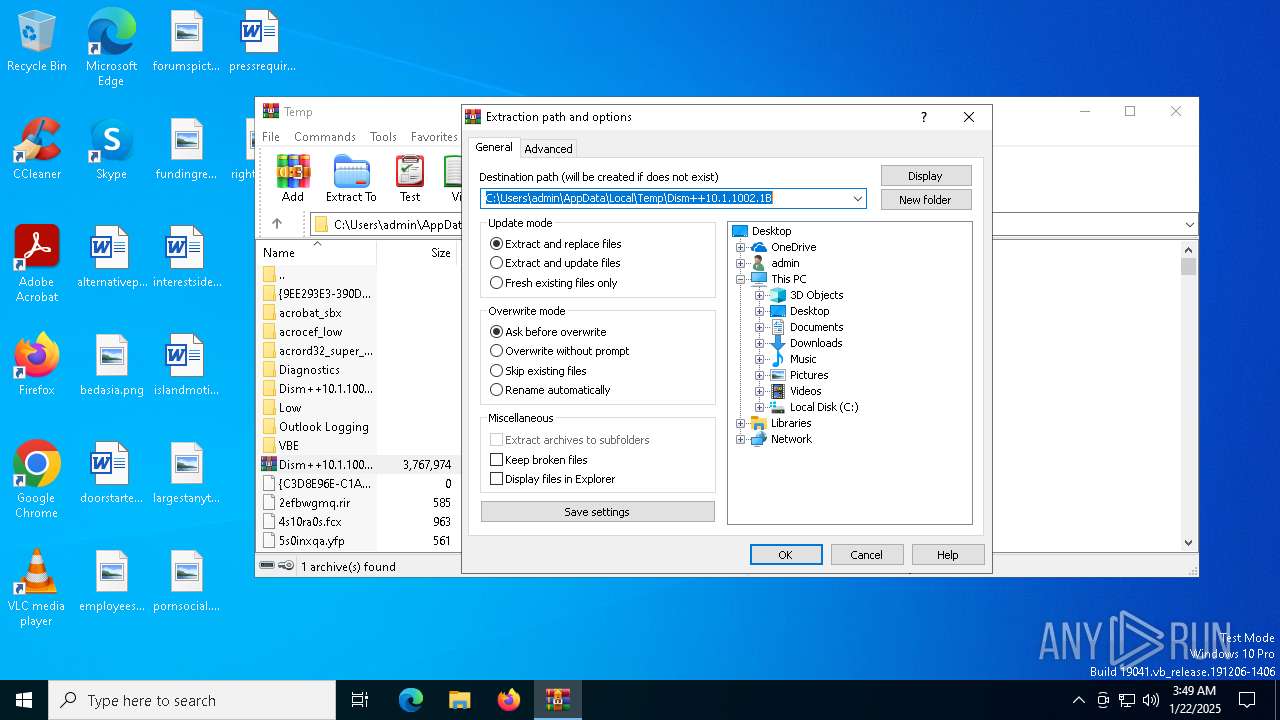Image resolution: width=1280 pixels, height=720 pixels.
Task: Click the New folder button
Action: [x=925, y=200]
